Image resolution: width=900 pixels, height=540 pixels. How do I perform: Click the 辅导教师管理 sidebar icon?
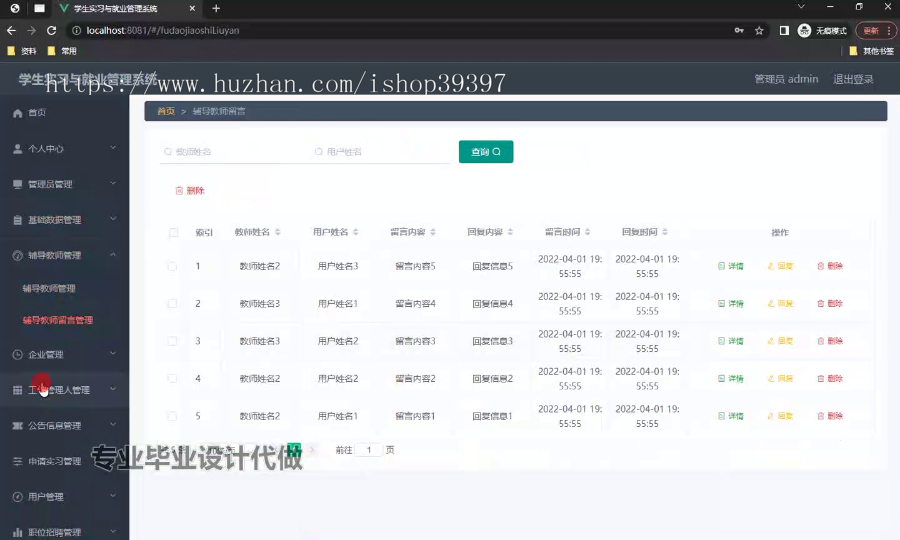[18, 255]
